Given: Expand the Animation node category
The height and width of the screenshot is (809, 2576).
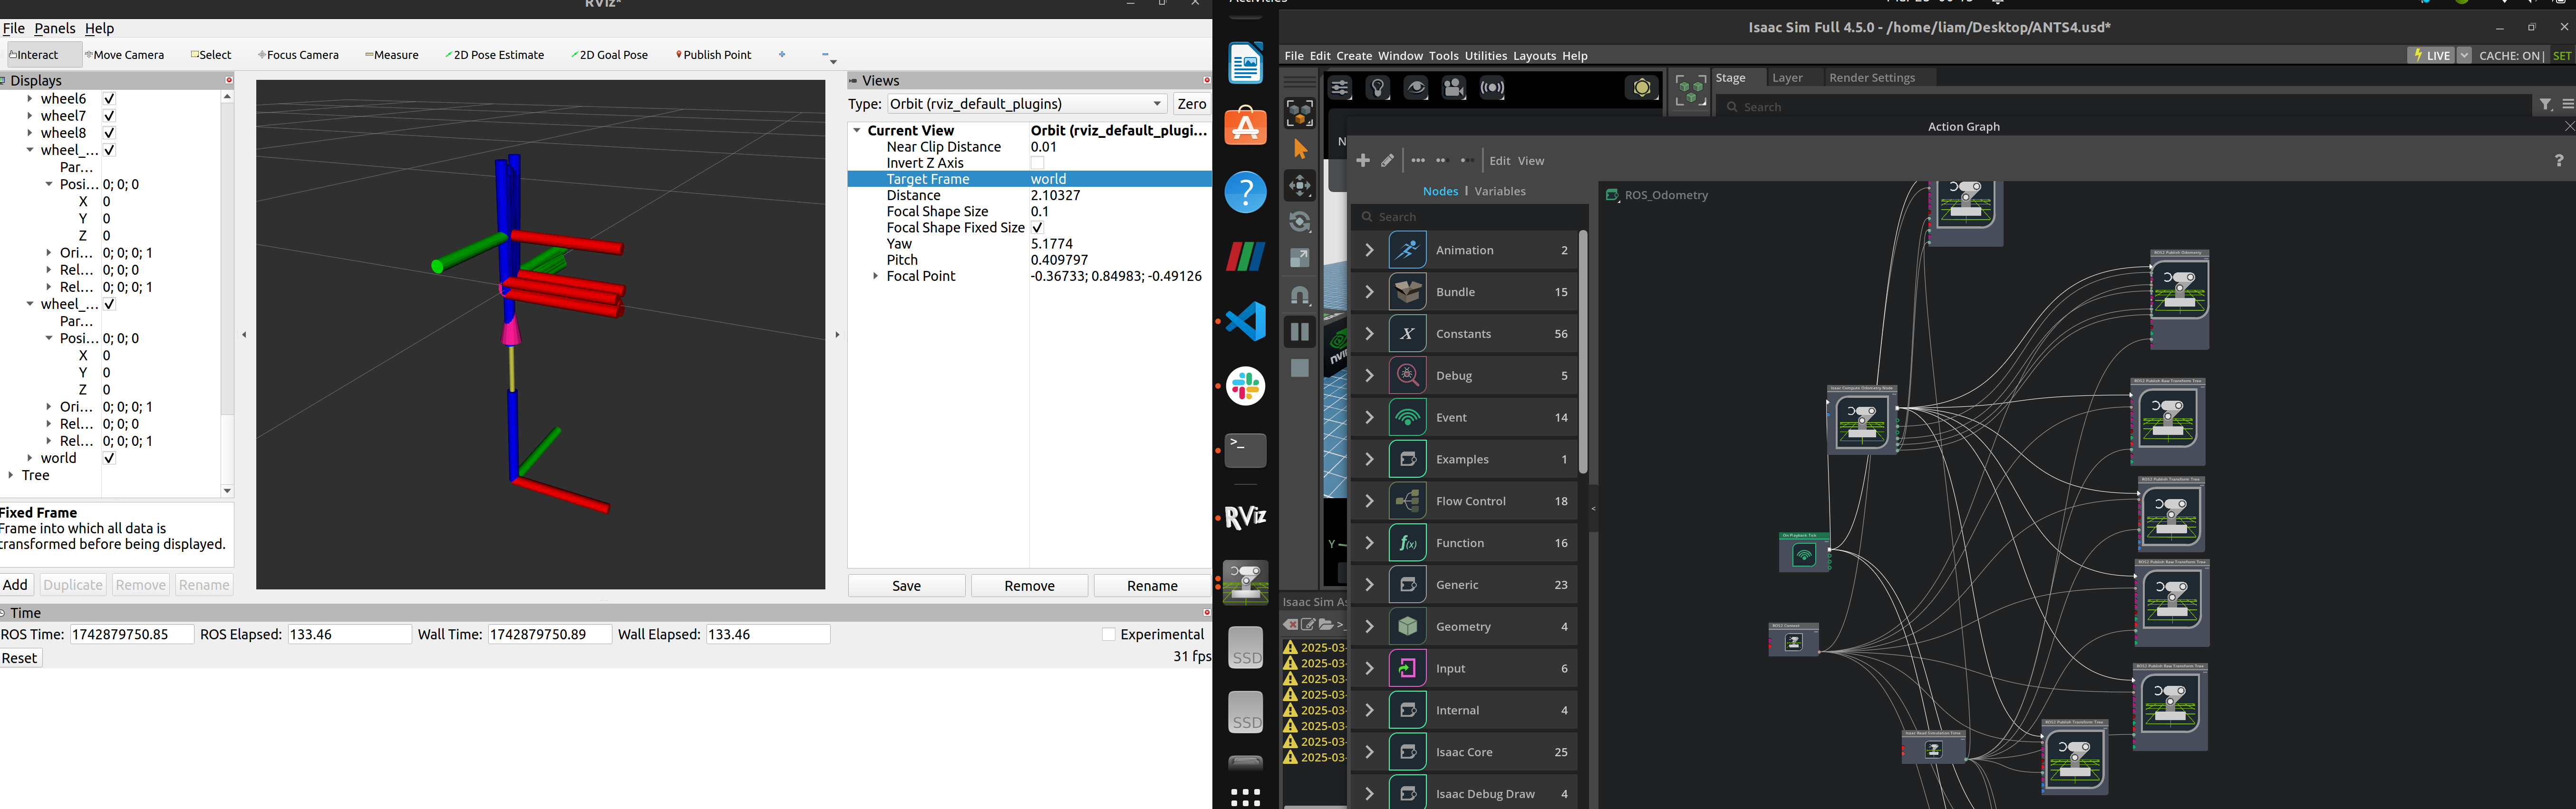Looking at the screenshot, I should [1369, 250].
